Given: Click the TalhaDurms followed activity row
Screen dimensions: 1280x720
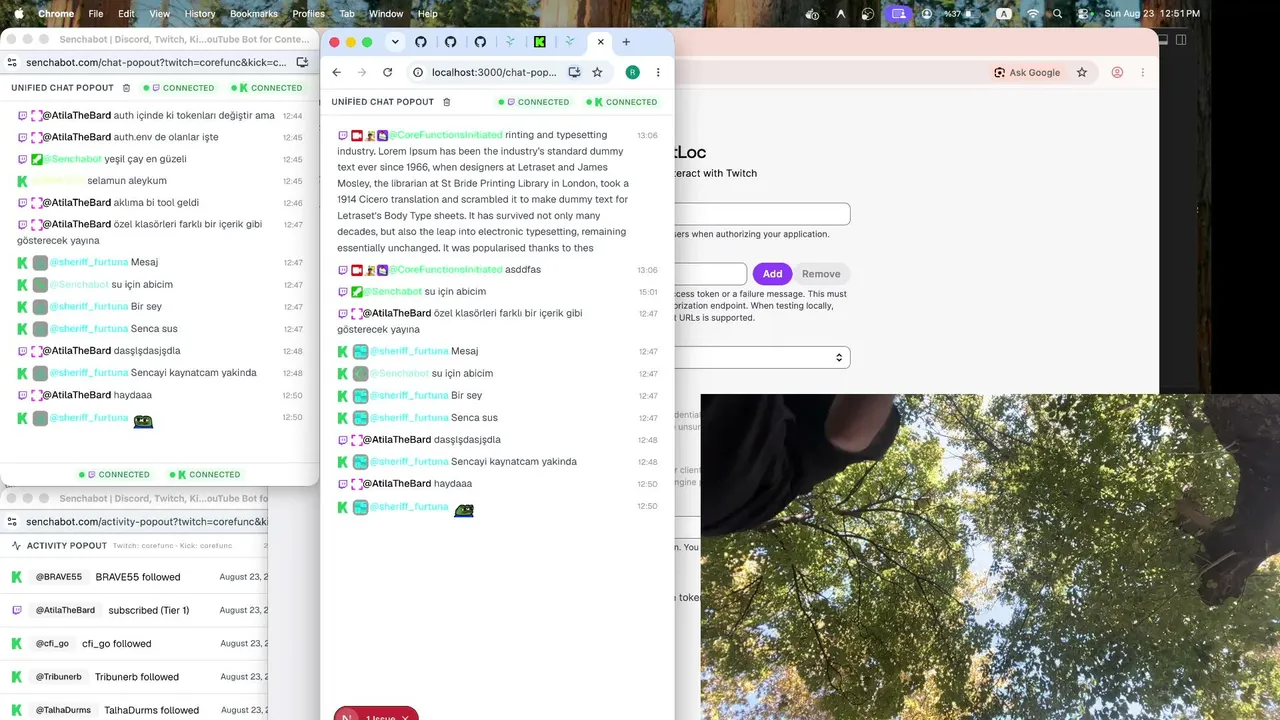Looking at the screenshot, I should click(134, 710).
